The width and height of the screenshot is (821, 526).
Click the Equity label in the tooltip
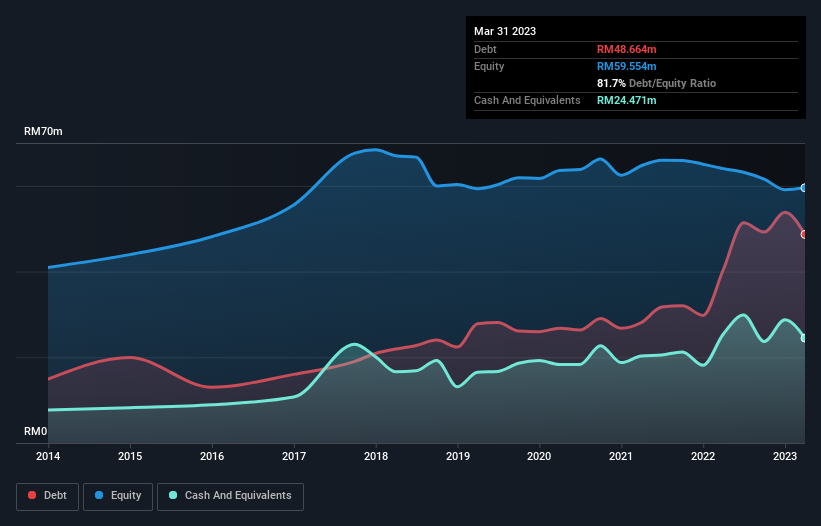pyautogui.click(x=489, y=66)
